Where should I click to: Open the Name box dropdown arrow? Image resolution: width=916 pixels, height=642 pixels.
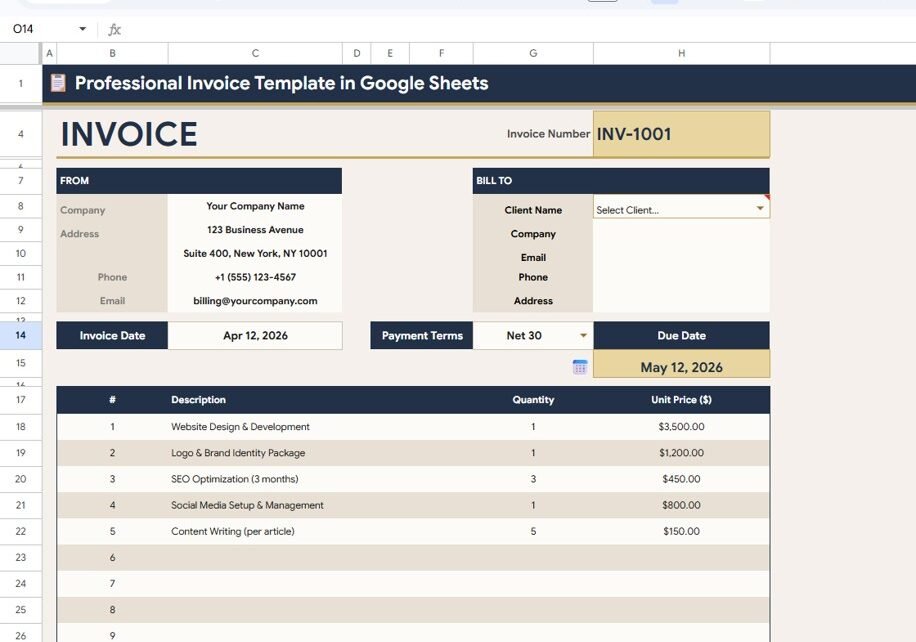[x=82, y=30]
